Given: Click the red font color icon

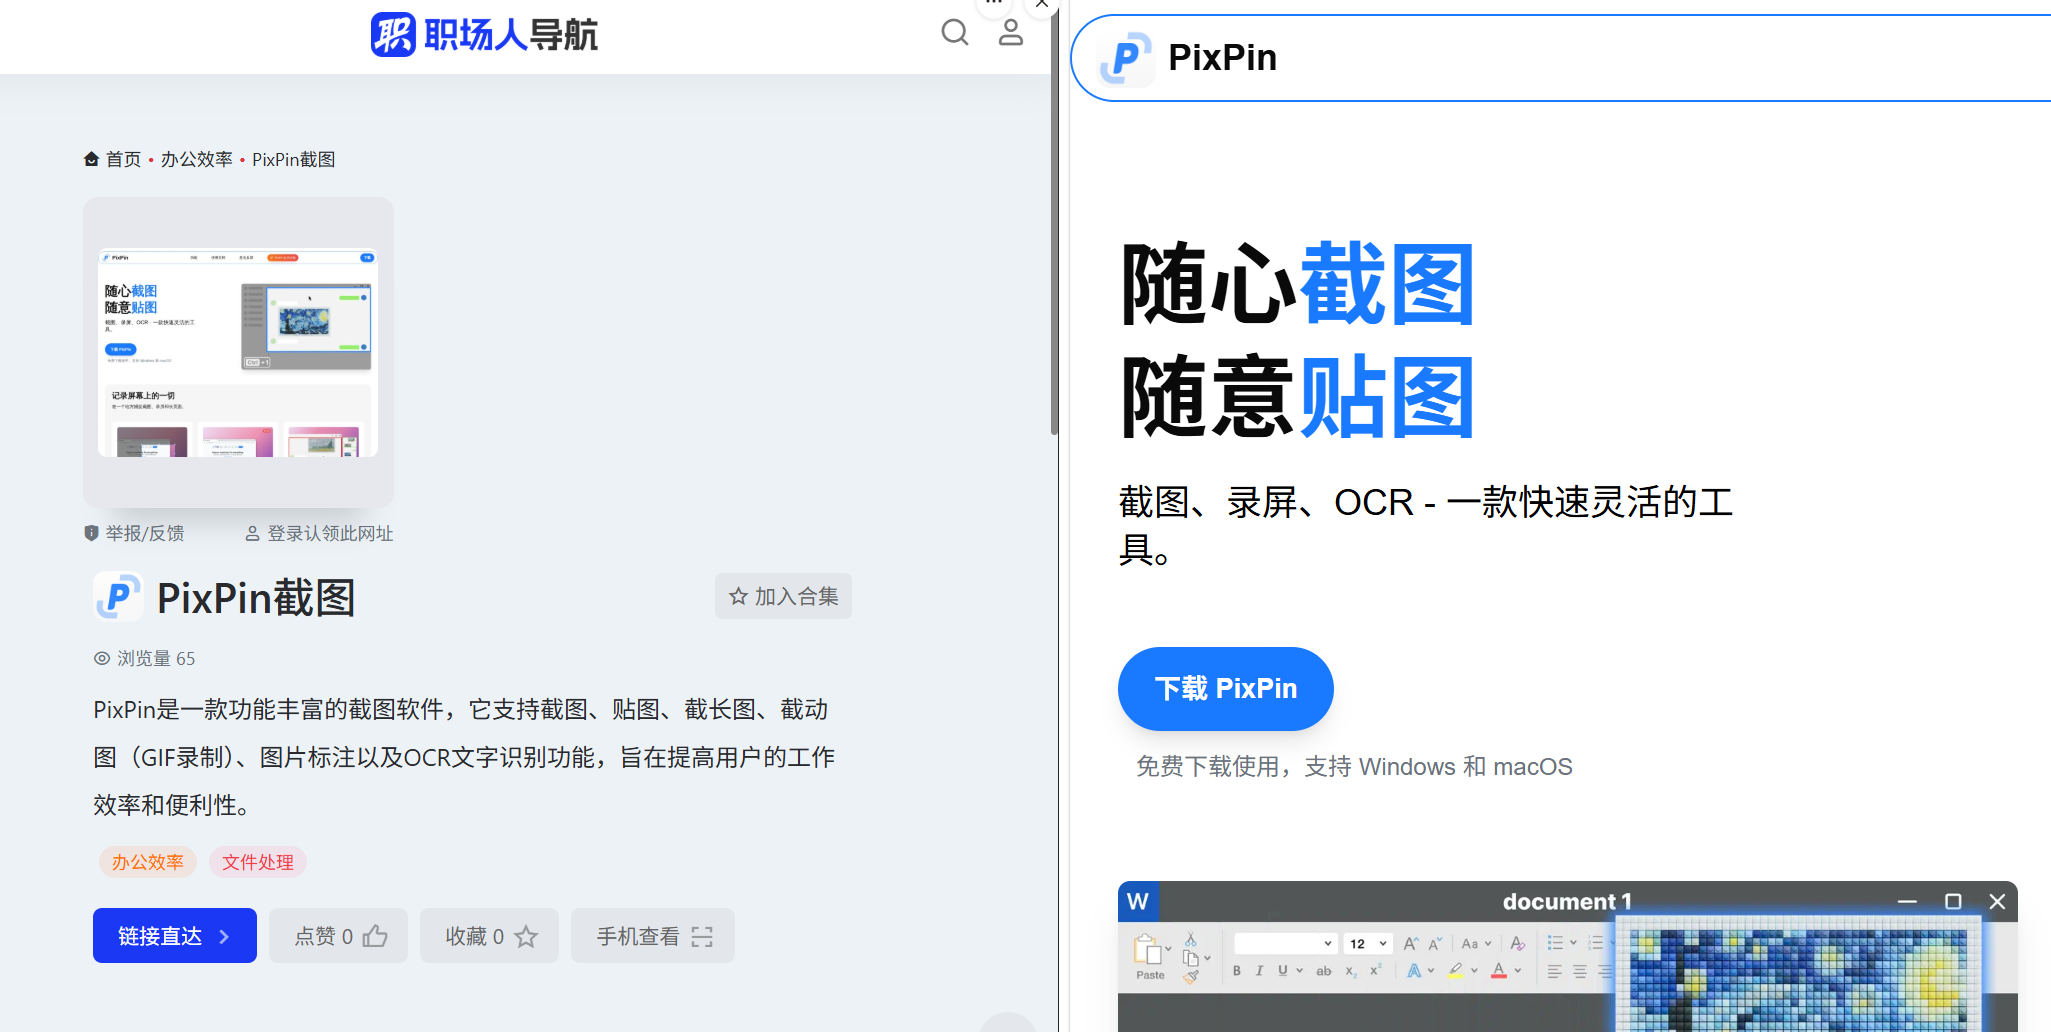Looking at the screenshot, I should [x=1499, y=971].
